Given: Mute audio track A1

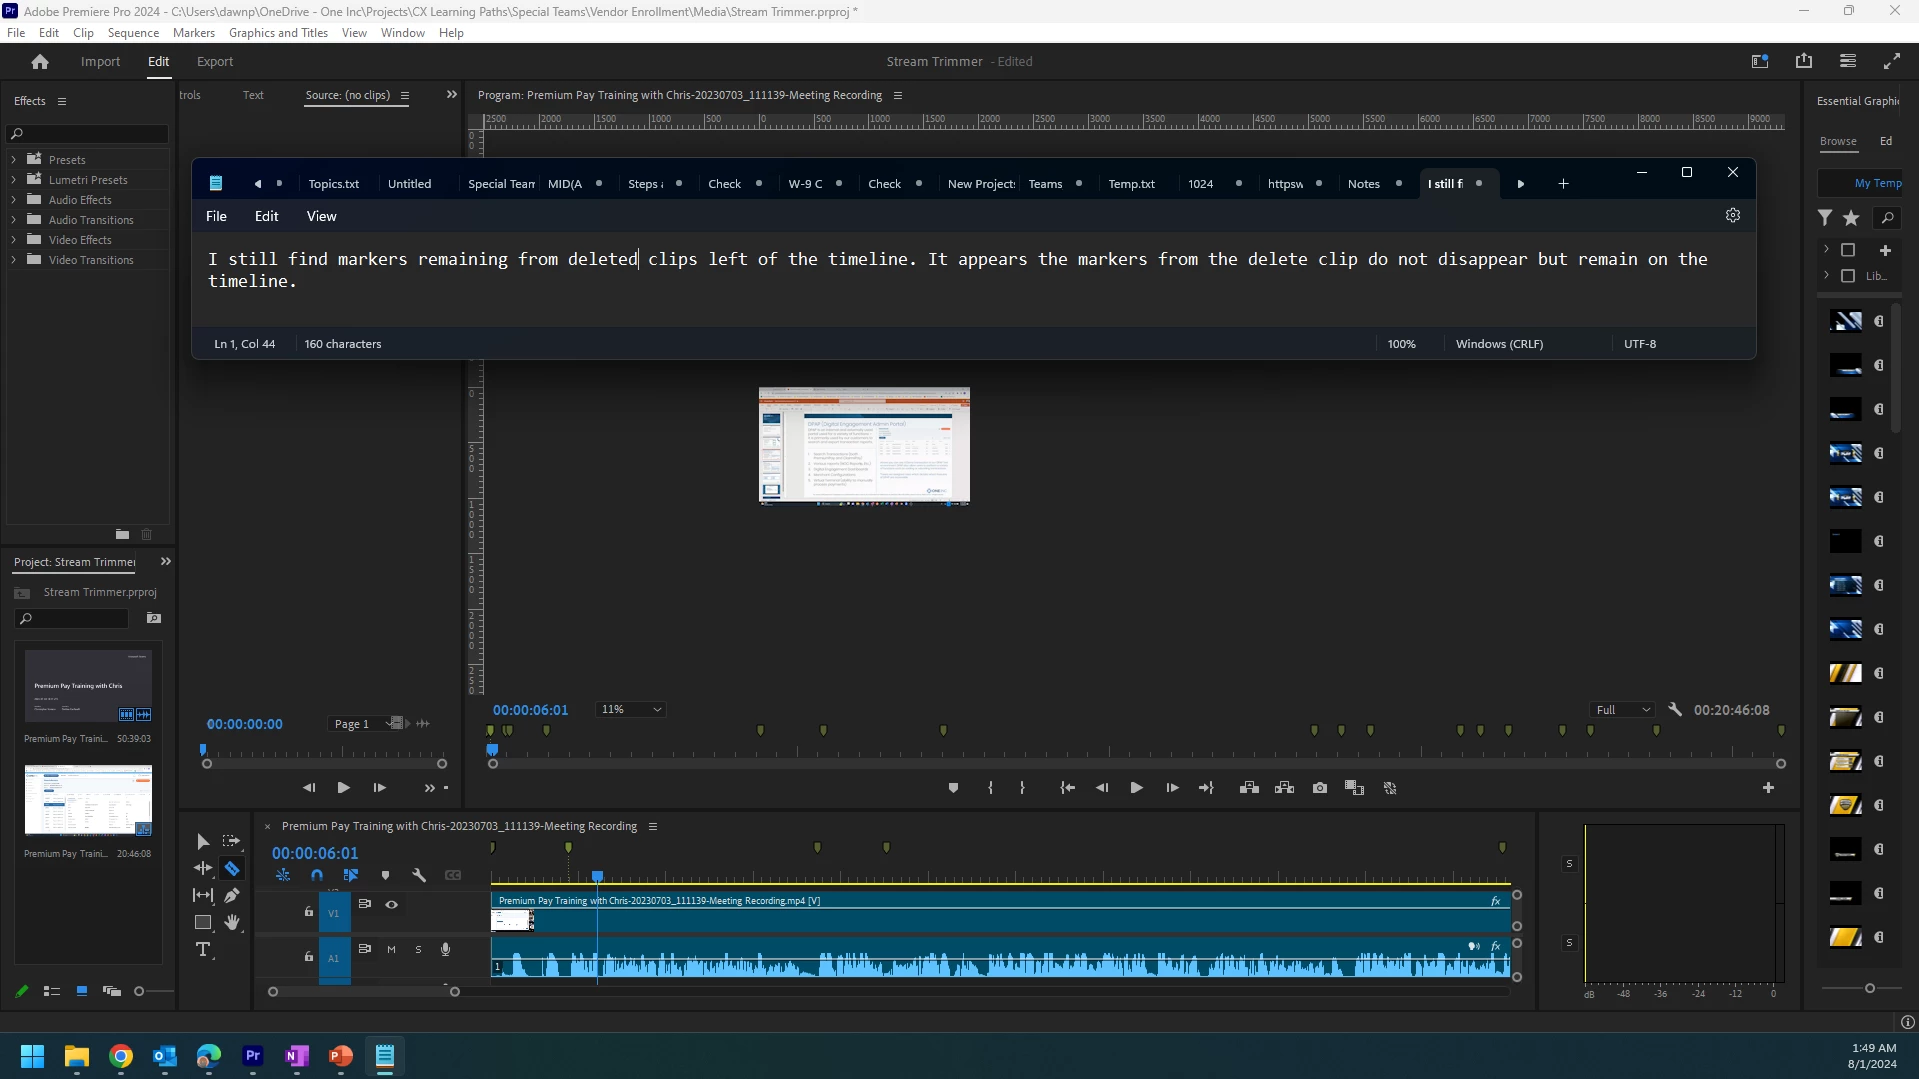Looking at the screenshot, I should 391,949.
